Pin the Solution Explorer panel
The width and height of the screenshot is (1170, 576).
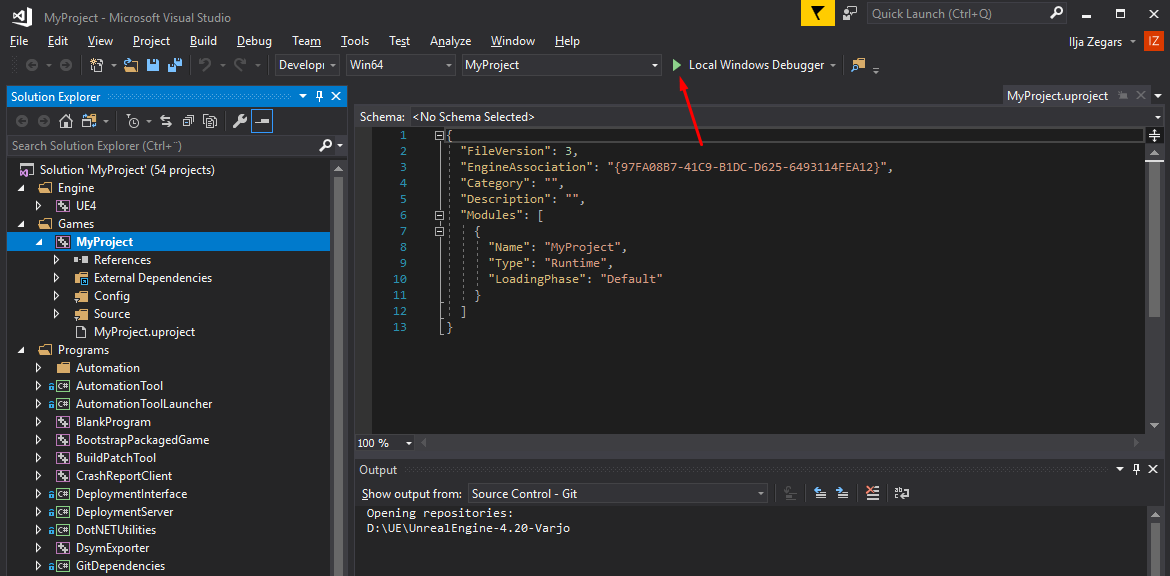click(x=319, y=97)
